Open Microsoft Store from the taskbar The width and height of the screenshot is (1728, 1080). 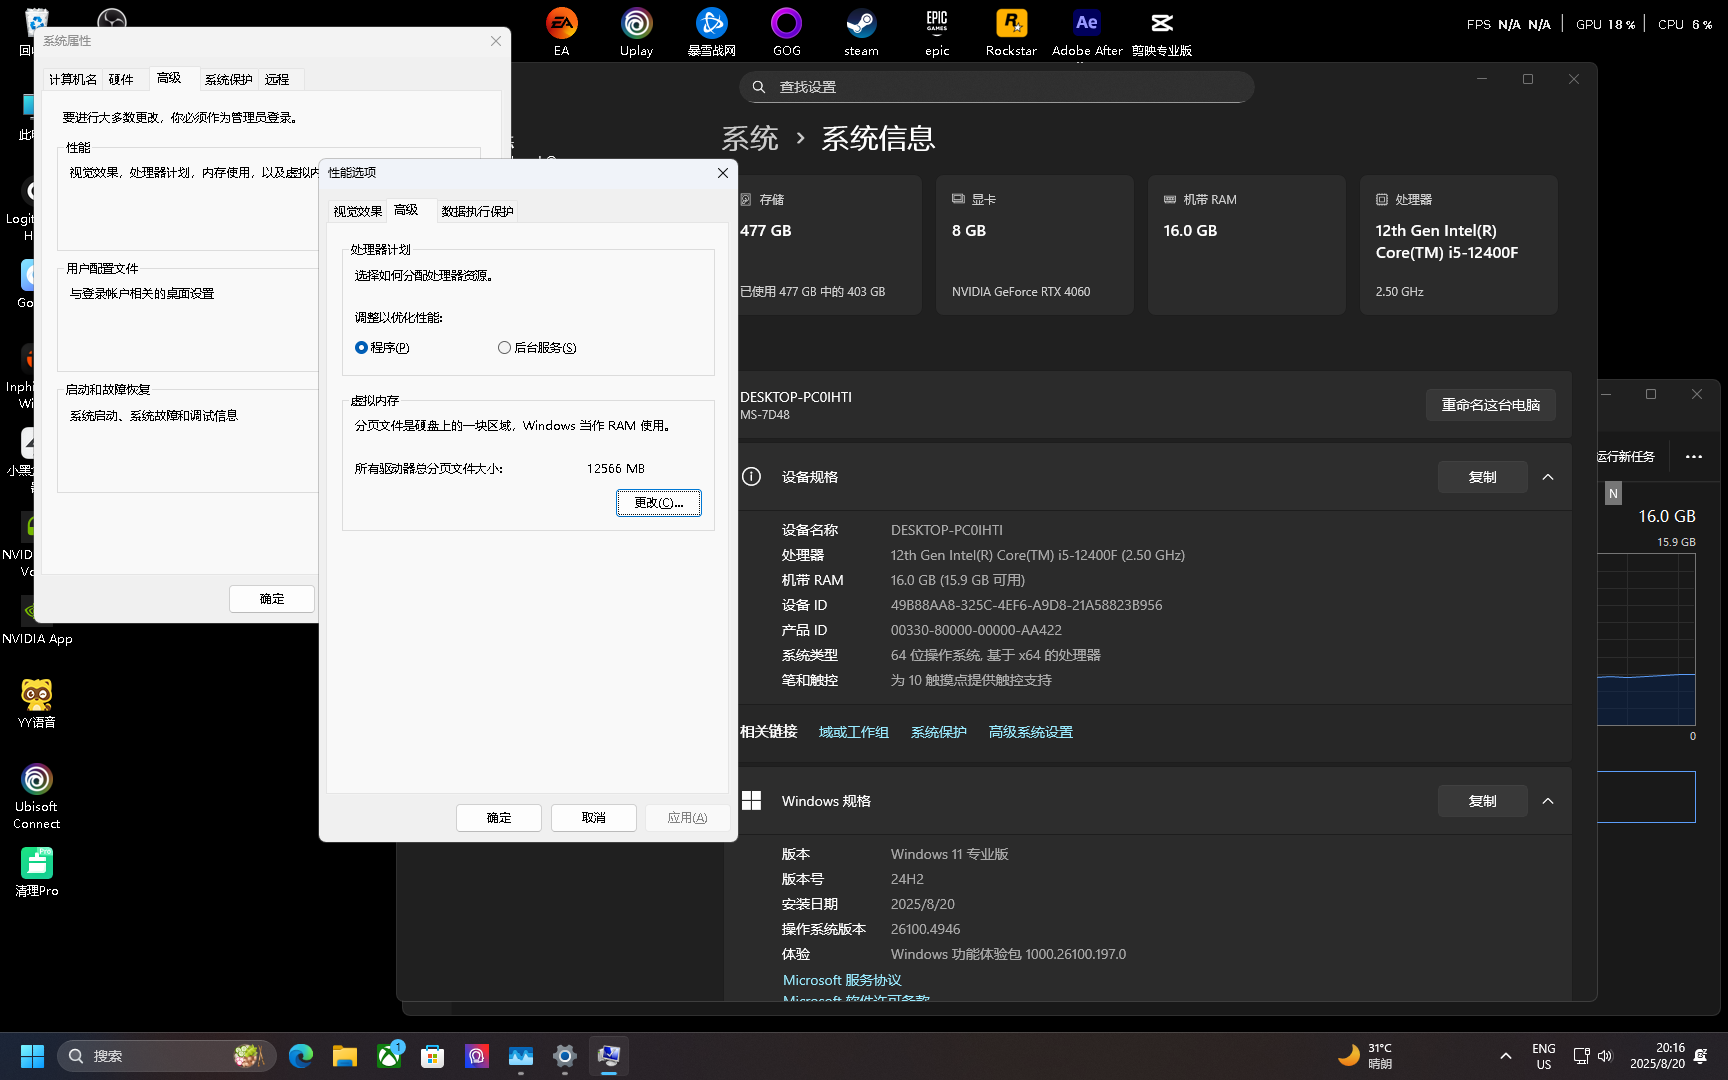coord(433,1056)
